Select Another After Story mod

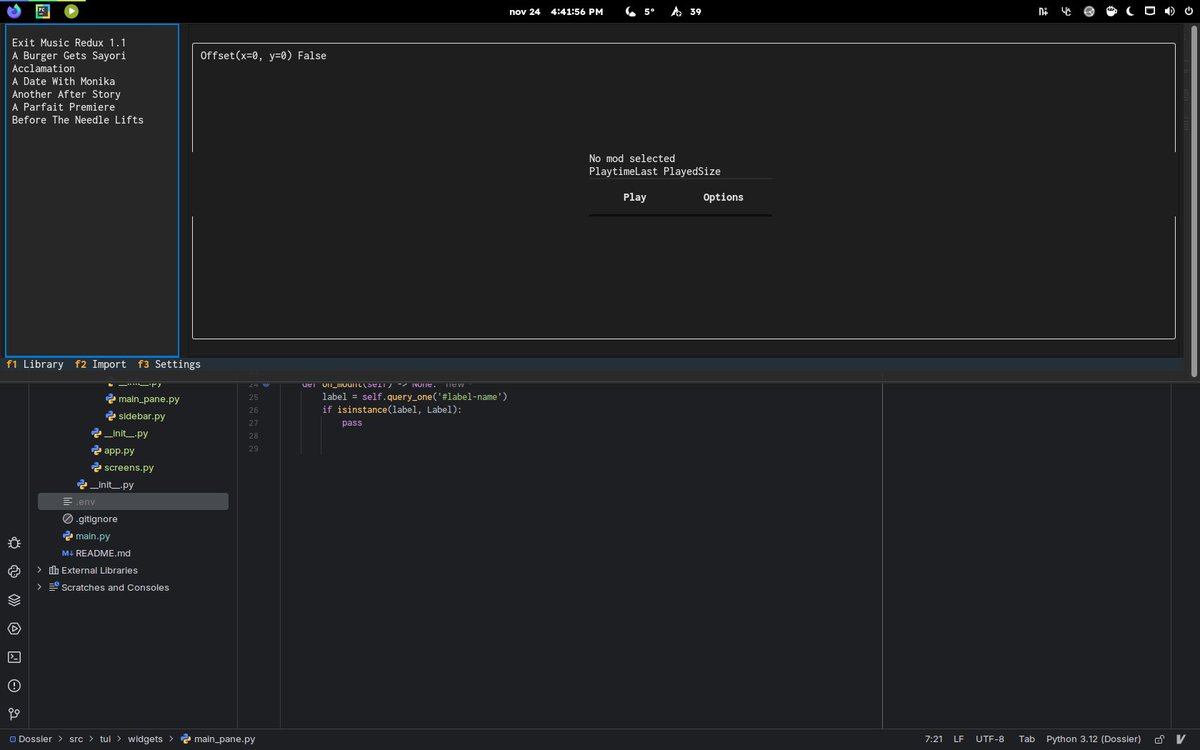click(x=66, y=94)
